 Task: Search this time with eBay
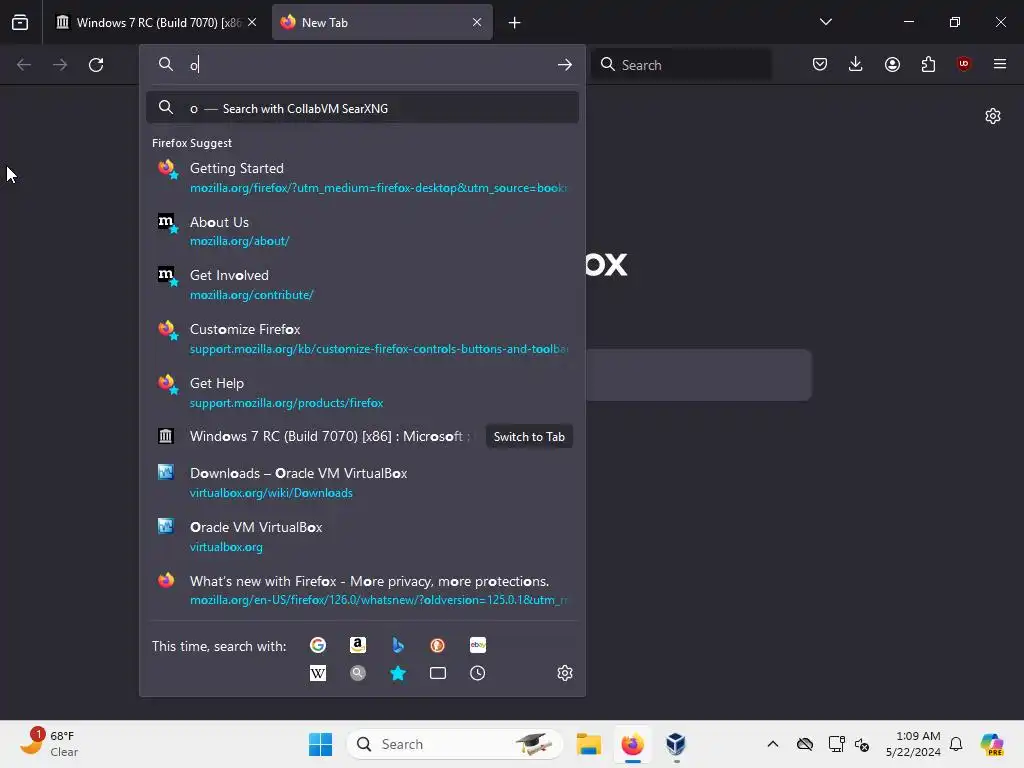tap(477, 645)
